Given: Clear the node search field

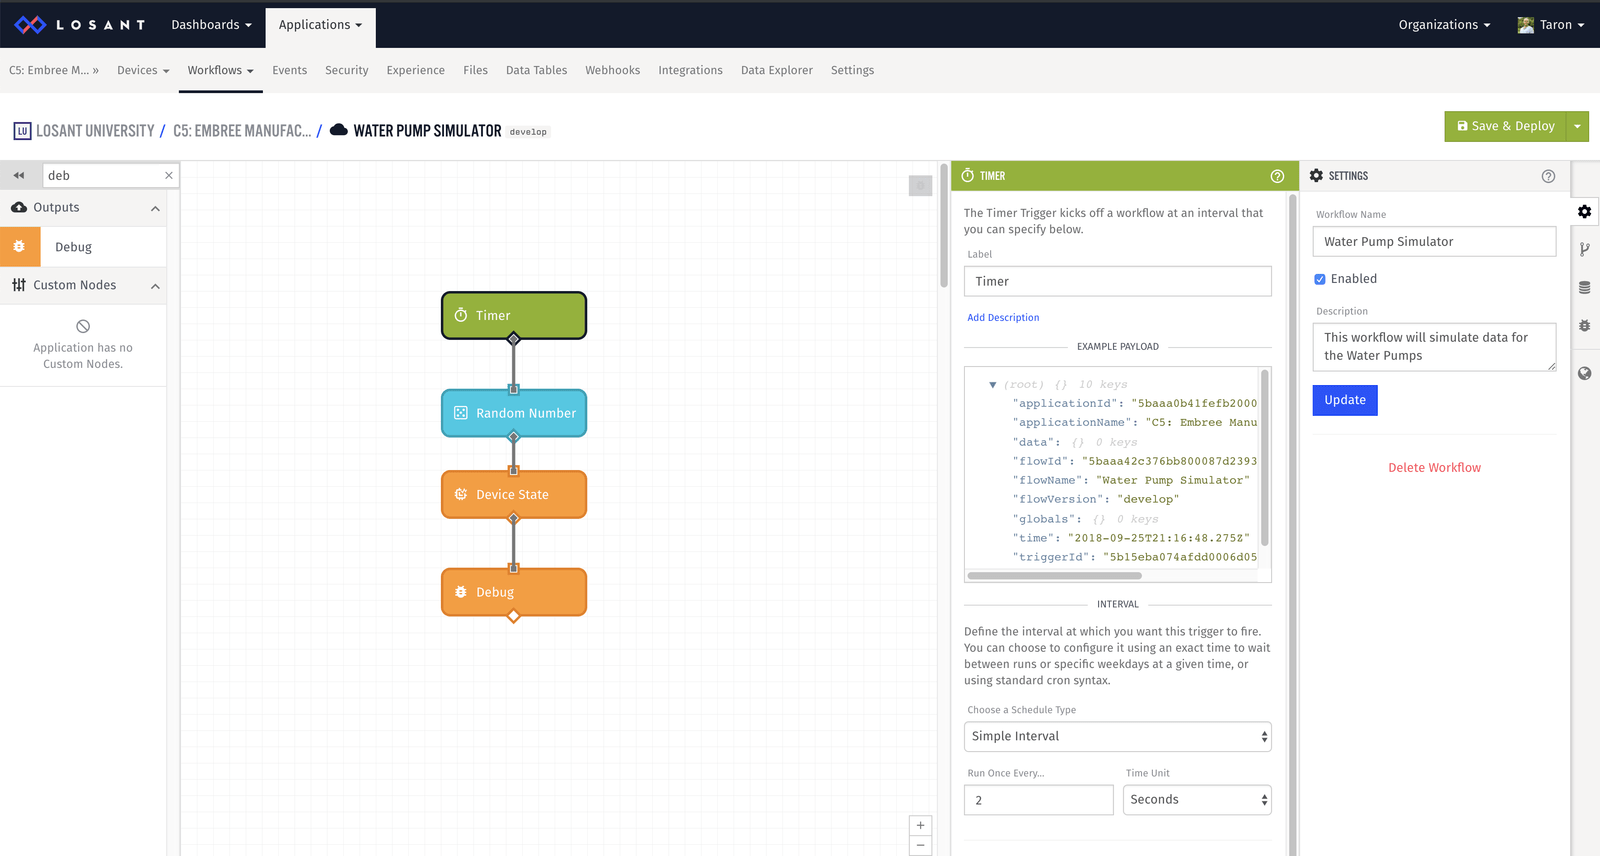Looking at the screenshot, I should pyautogui.click(x=169, y=175).
